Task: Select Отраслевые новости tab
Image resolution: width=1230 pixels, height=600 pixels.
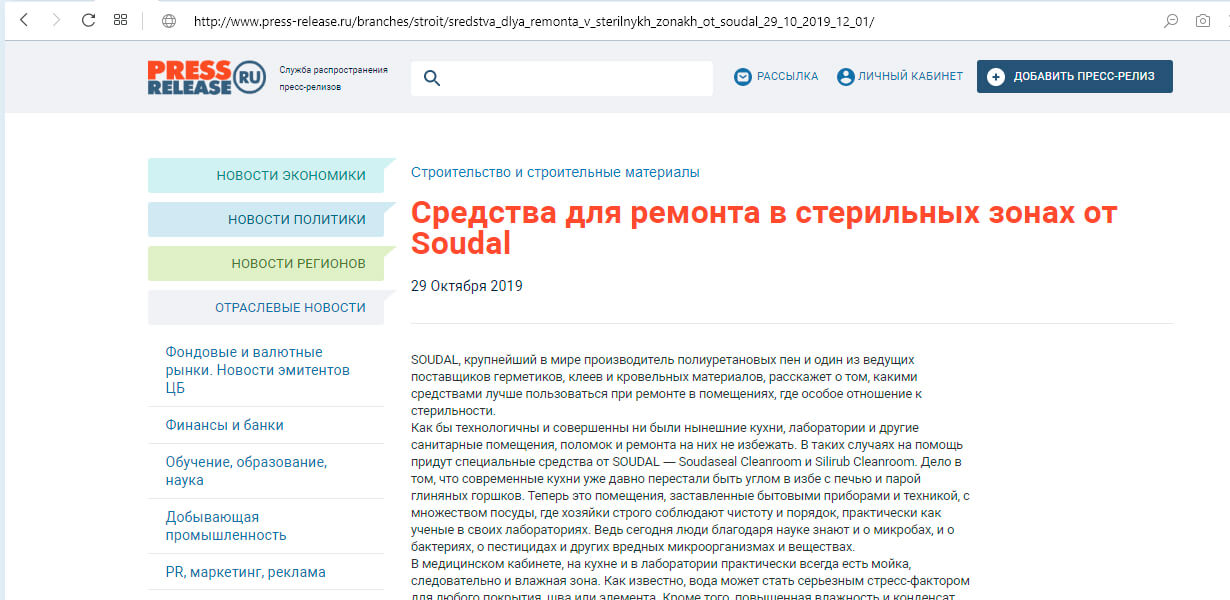Action: tap(265, 307)
